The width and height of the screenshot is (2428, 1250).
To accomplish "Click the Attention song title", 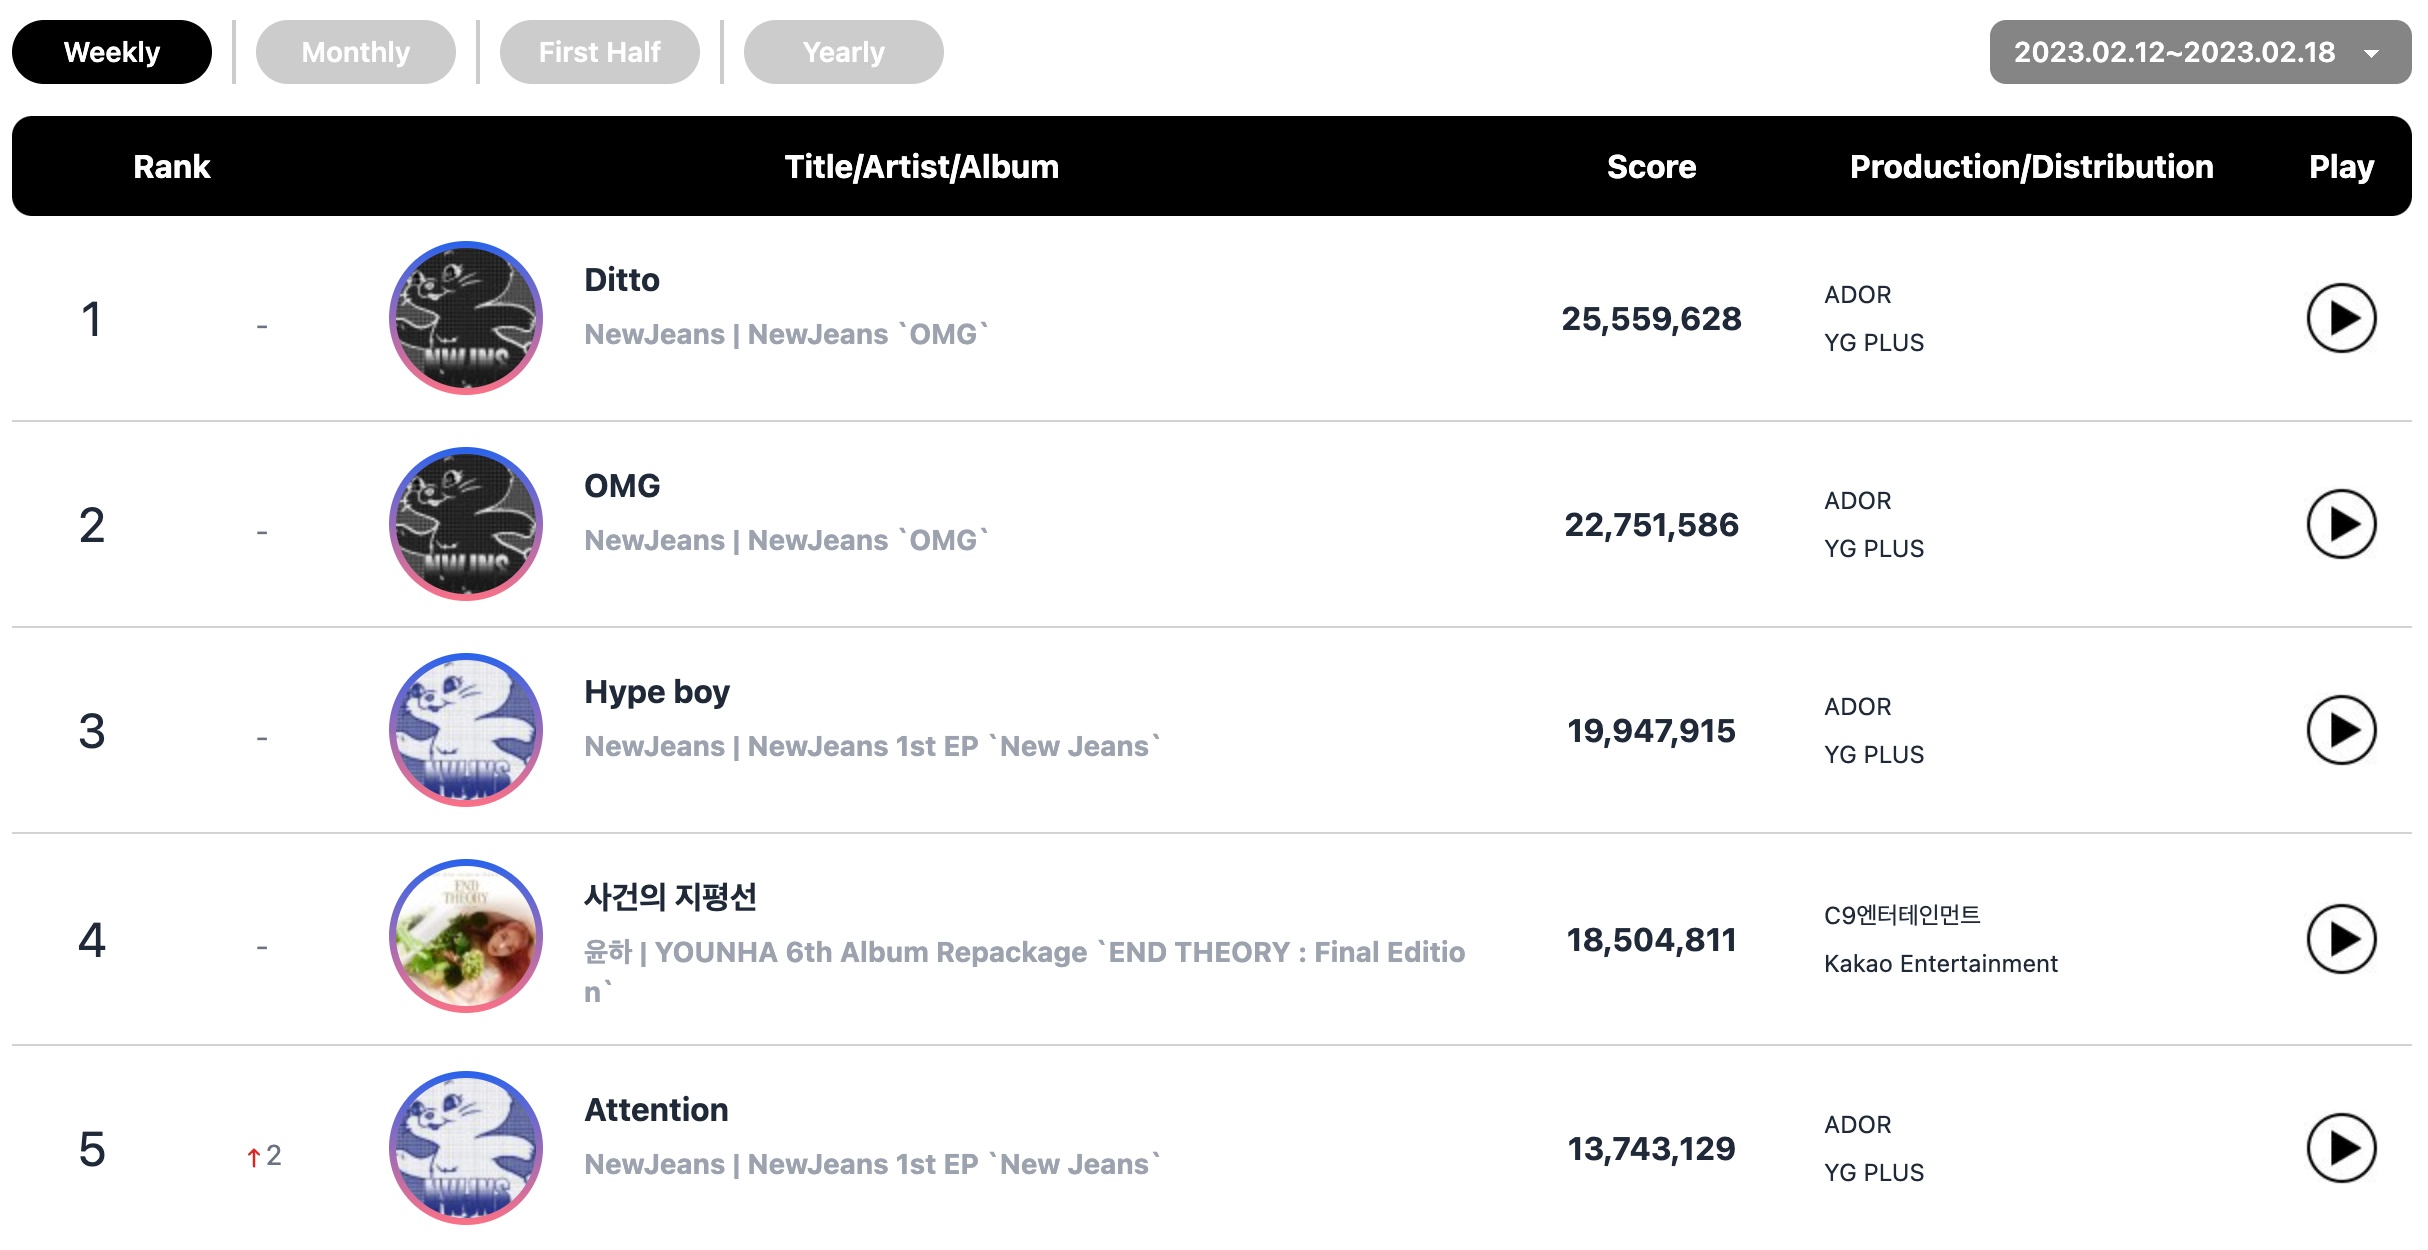I will click(656, 1110).
